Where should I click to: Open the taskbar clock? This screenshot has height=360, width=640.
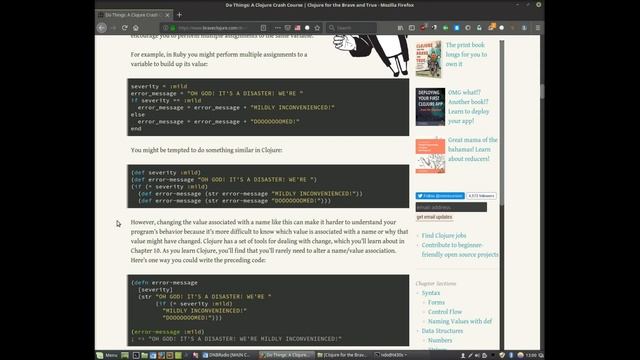(x=531, y=355)
